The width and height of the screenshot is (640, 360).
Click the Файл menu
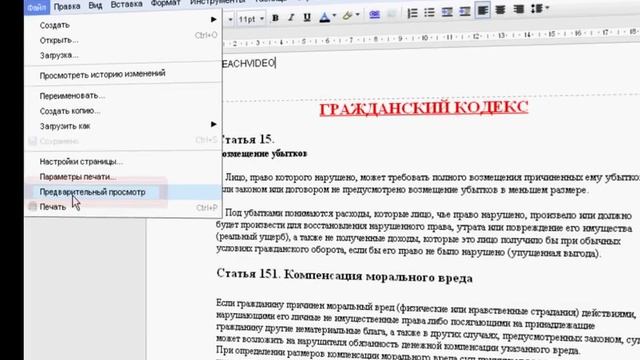(x=37, y=7)
